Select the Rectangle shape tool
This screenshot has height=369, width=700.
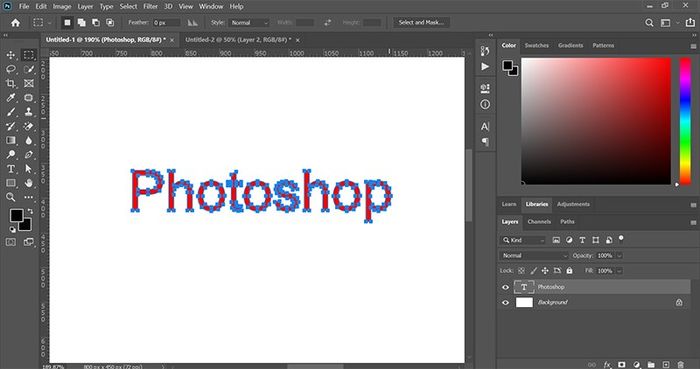(11, 183)
